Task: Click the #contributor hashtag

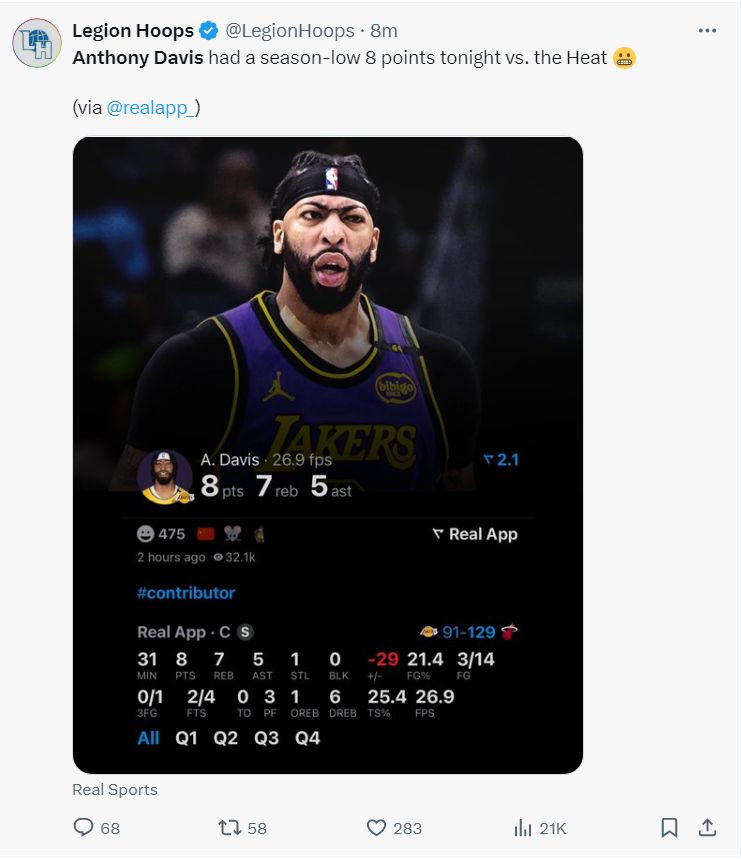Action: coord(186,593)
